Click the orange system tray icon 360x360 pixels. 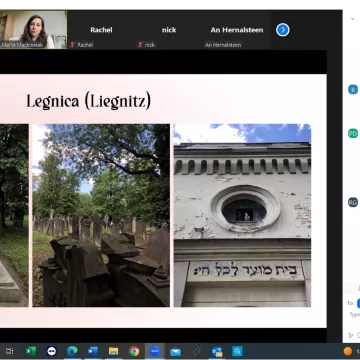click(x=348, y=351)
